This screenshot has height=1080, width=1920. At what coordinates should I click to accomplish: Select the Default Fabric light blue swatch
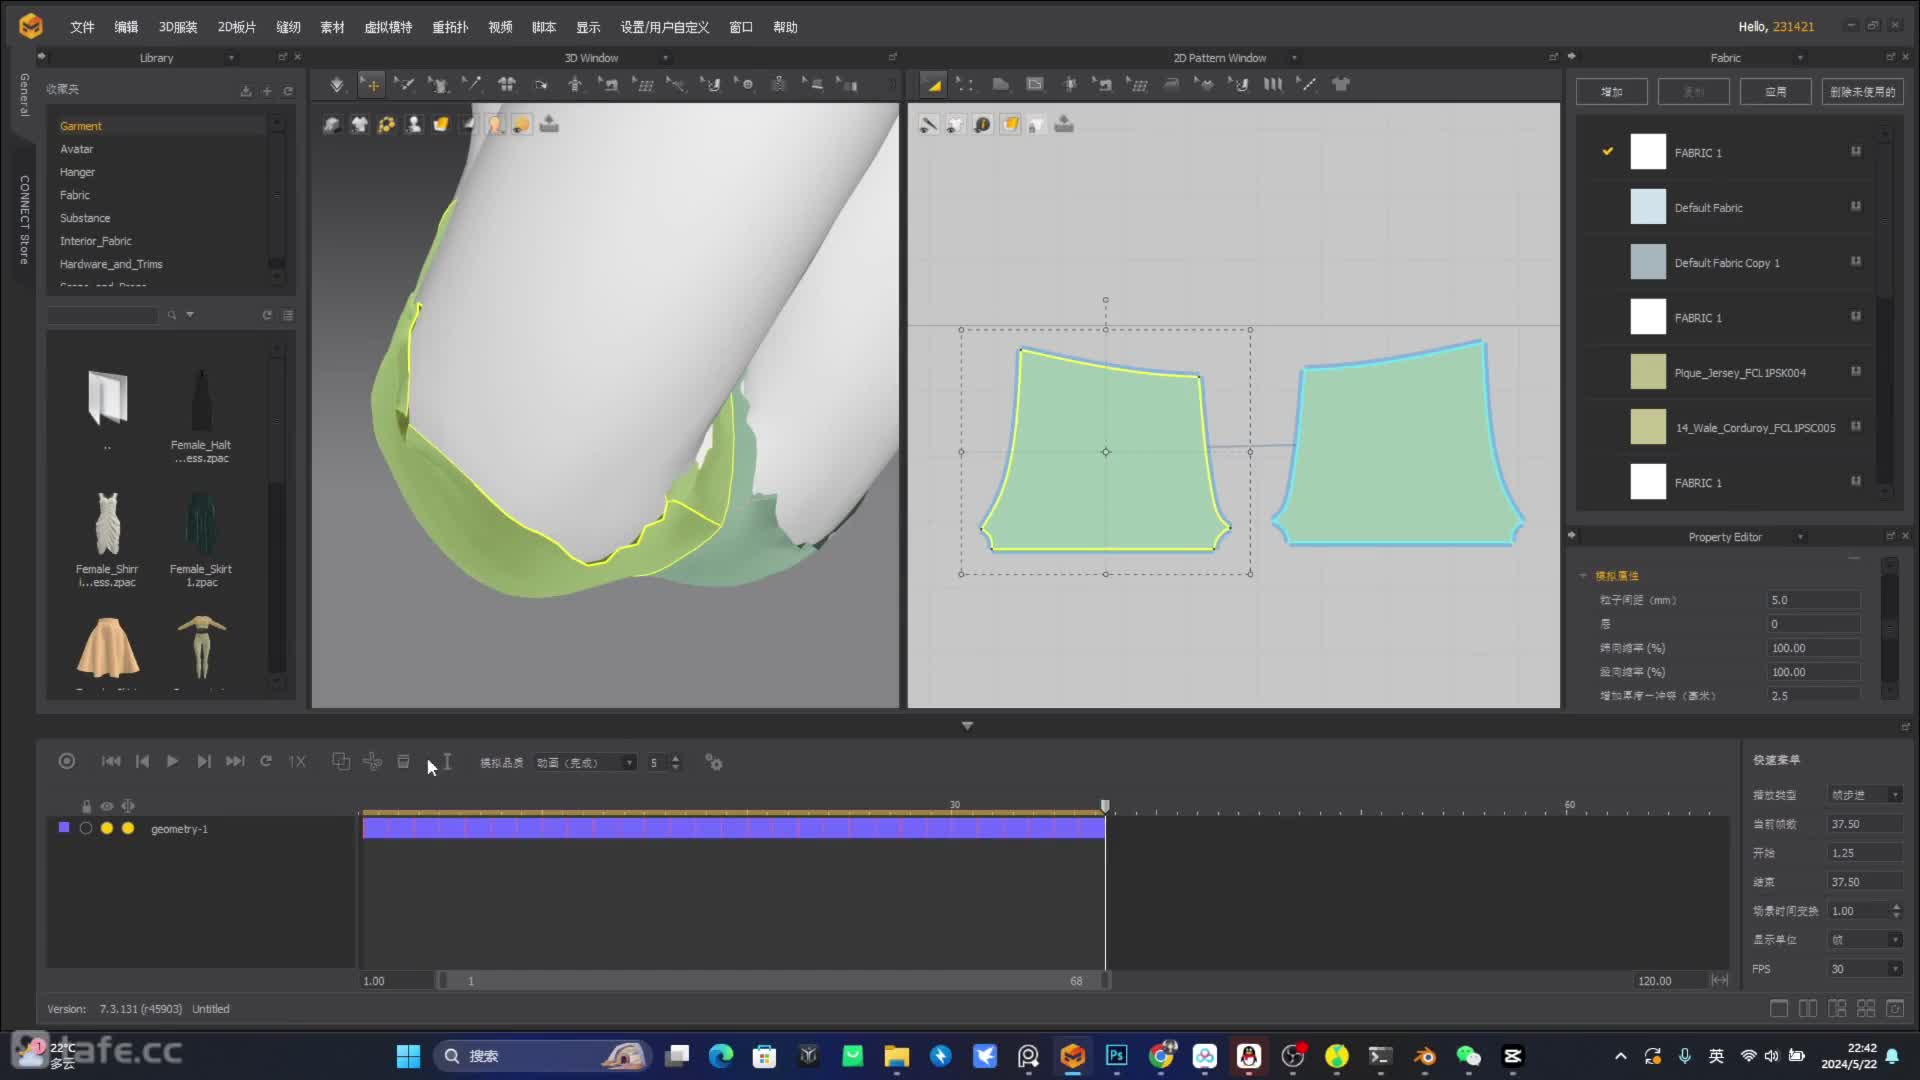1648,207
